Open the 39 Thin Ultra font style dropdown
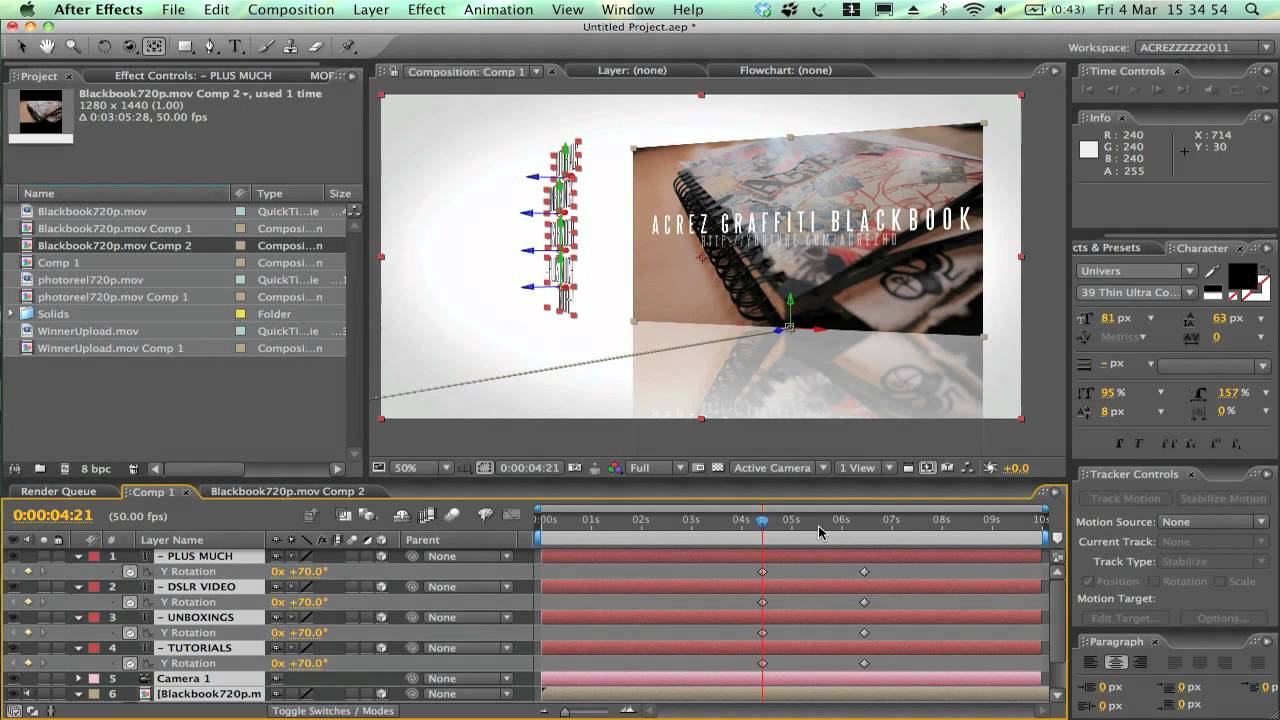Image resolution: width=1280 pixels, height=720 pixels. click(x=1137, y=292)
